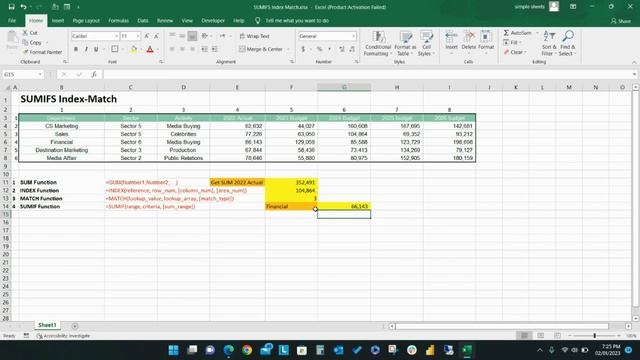The width and height of the screenshot is (640, 360).
Task: Switch to the Developer tab
Action: click(213, 20)
